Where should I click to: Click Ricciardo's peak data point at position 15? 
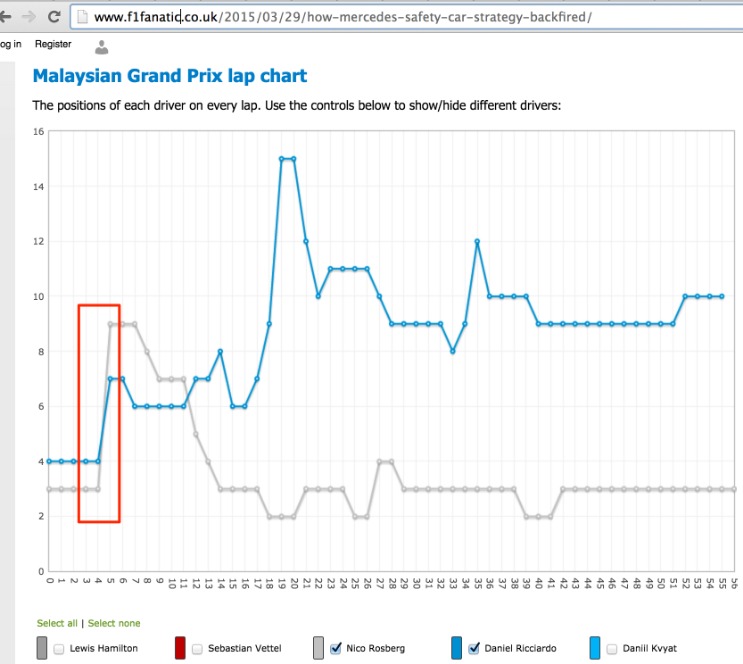282,158
